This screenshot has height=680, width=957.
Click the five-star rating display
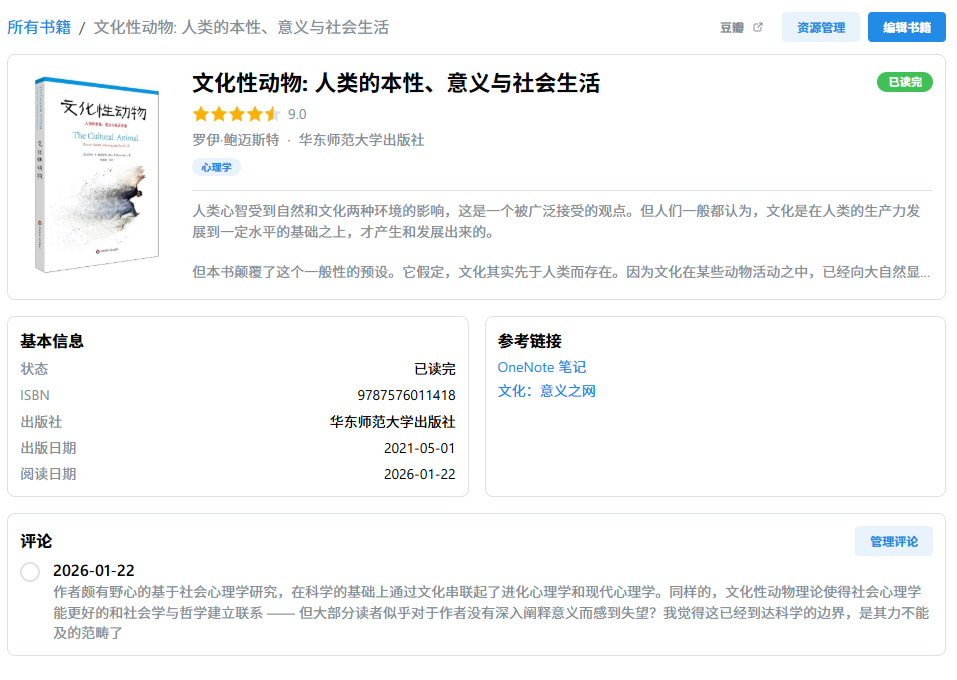pyautogui.click(x=236, y=114)
